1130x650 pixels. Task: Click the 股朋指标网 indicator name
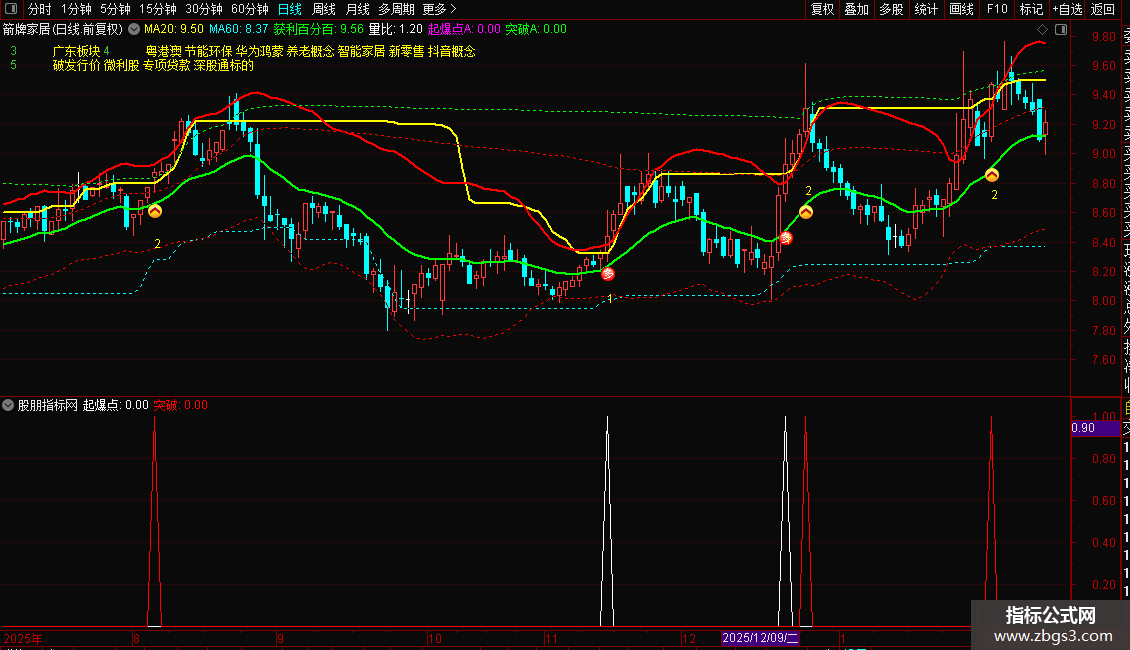[48, 405]
